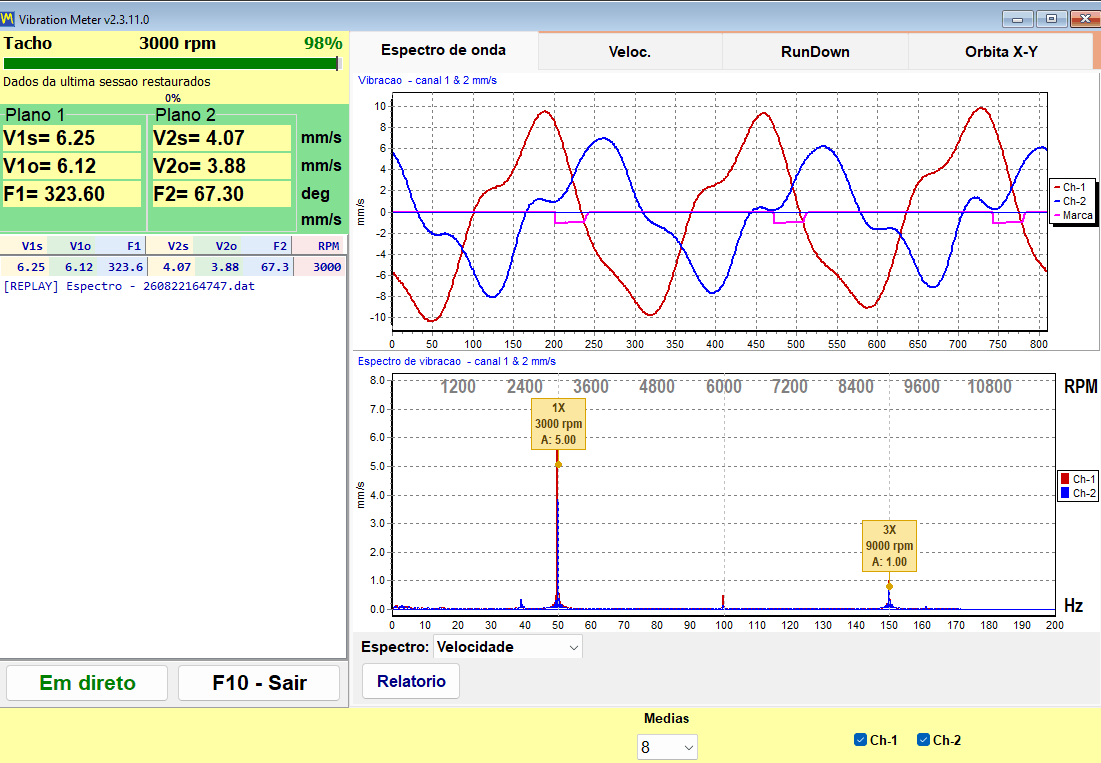This screenshot has height=763, width=1101.
Task: Click the 1X 3000 rpm peak label
Action: click(x=558, y=424)
